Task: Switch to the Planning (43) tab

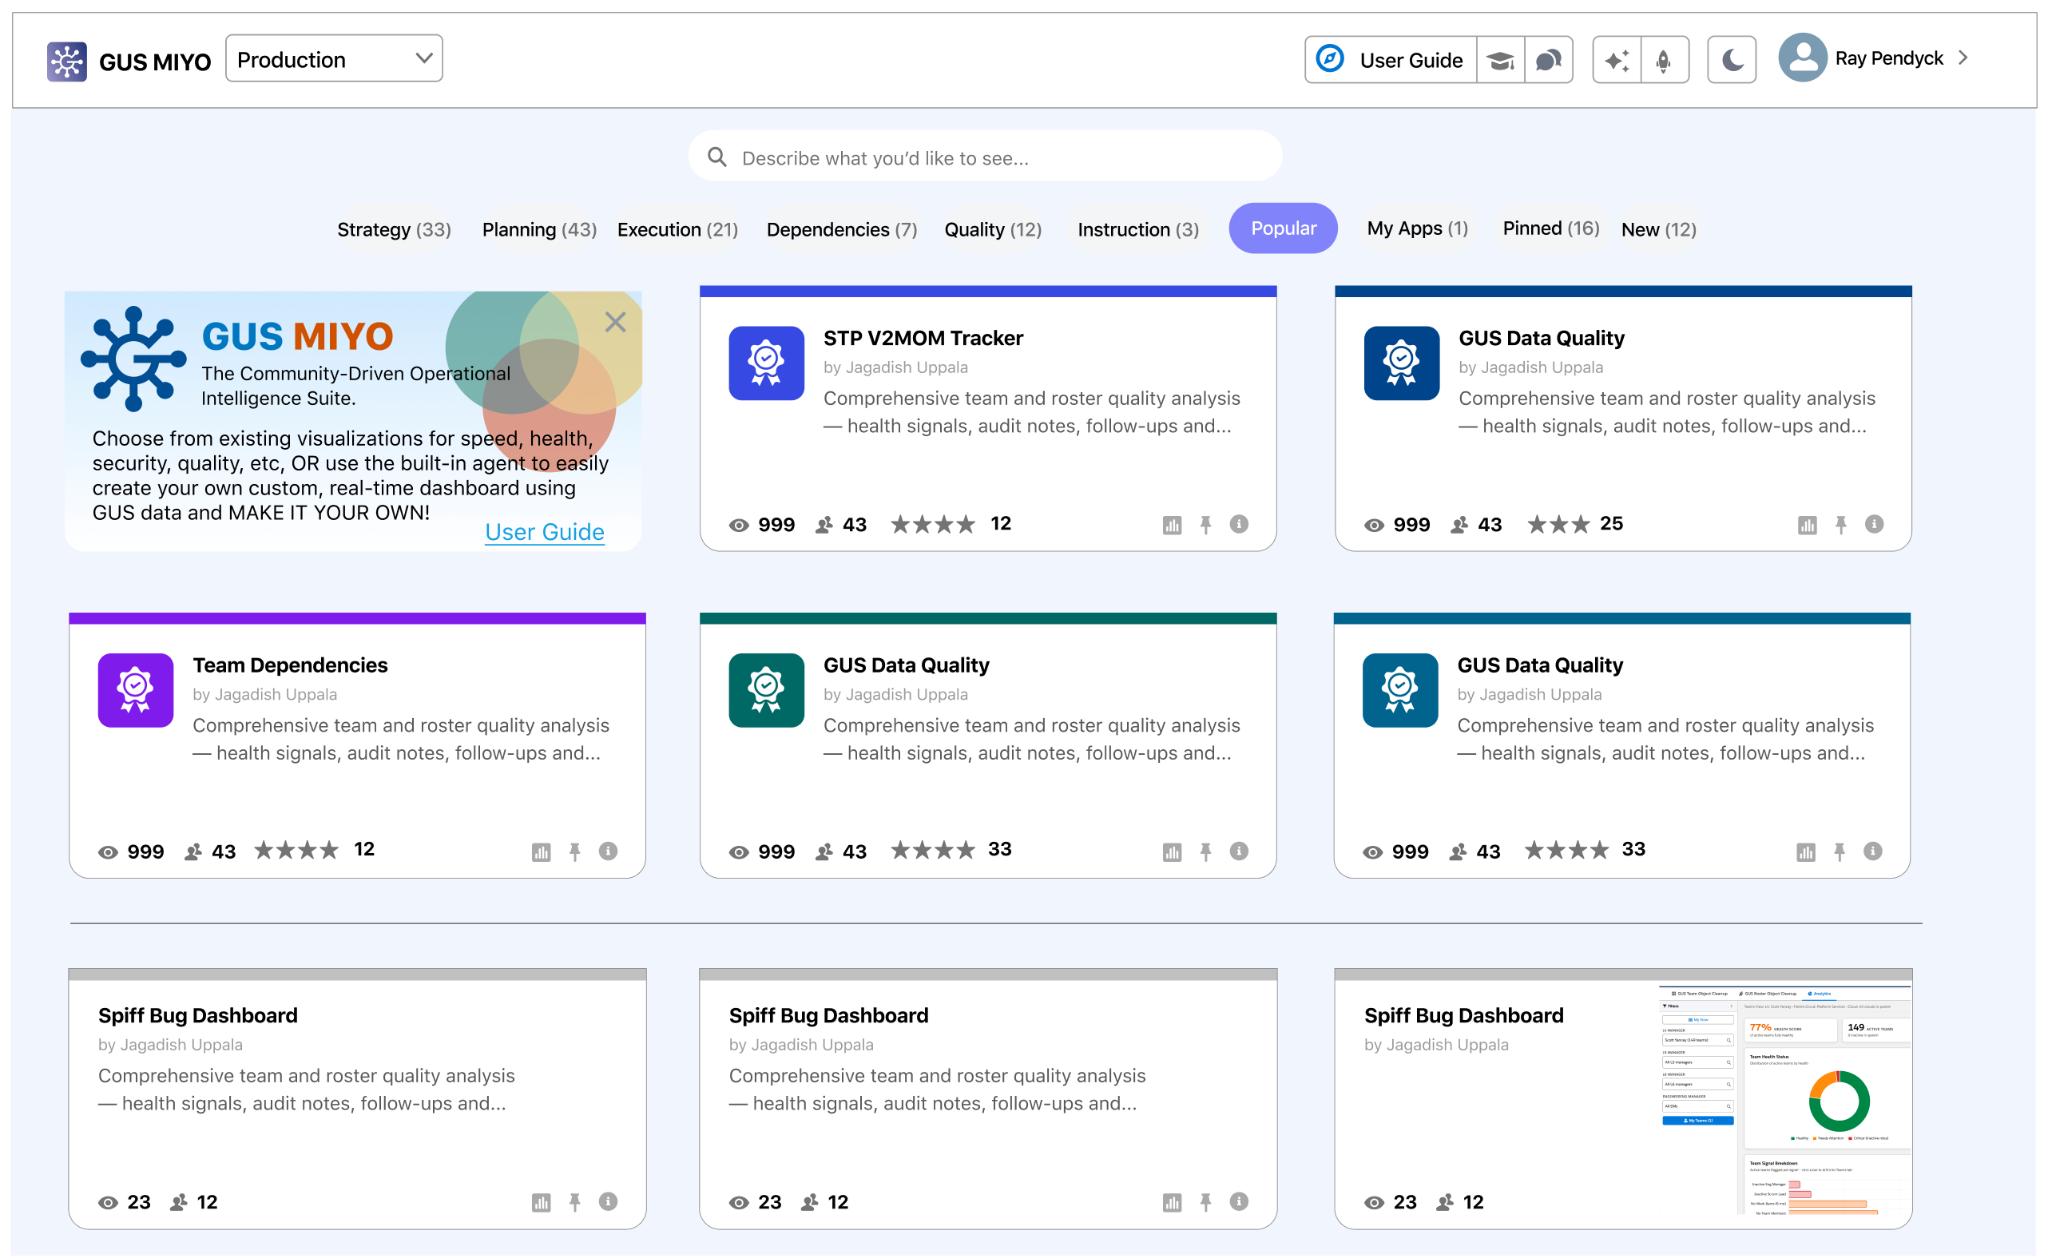Action: 539,229
